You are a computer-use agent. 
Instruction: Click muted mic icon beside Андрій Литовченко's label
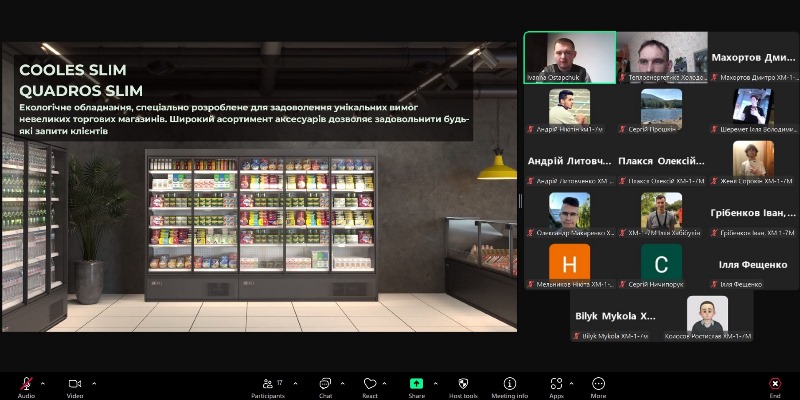coord(531,181)
